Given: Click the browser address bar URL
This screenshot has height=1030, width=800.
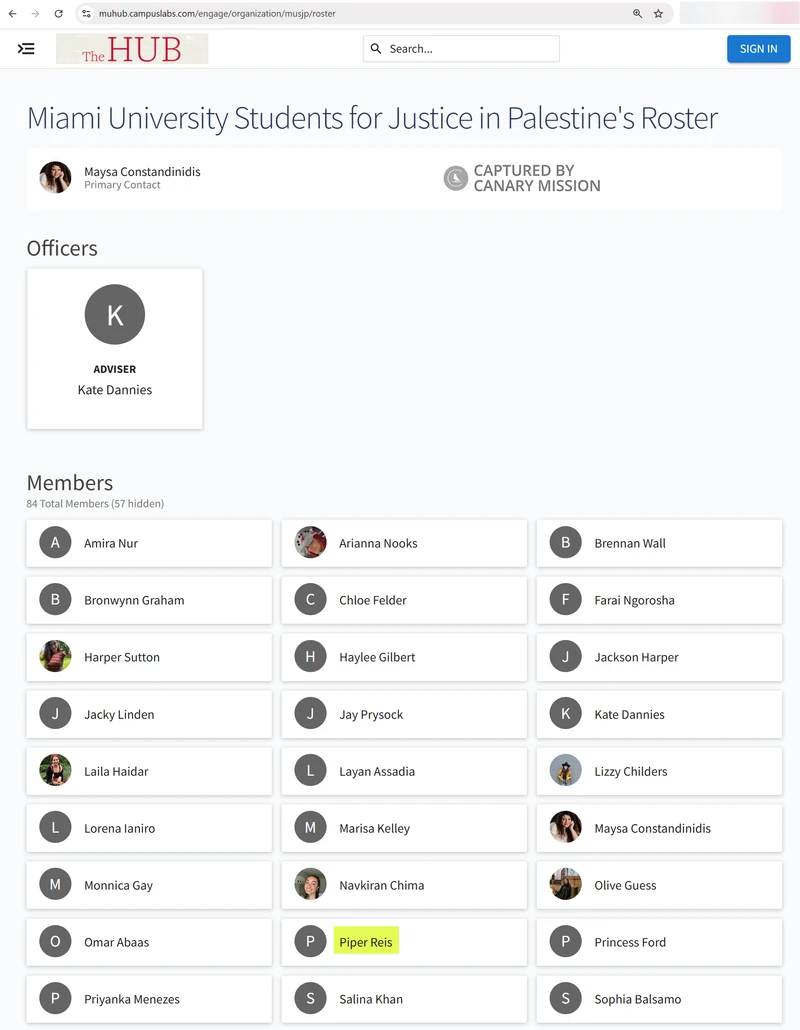Looking at the screenshot, I should coord(217,13).
